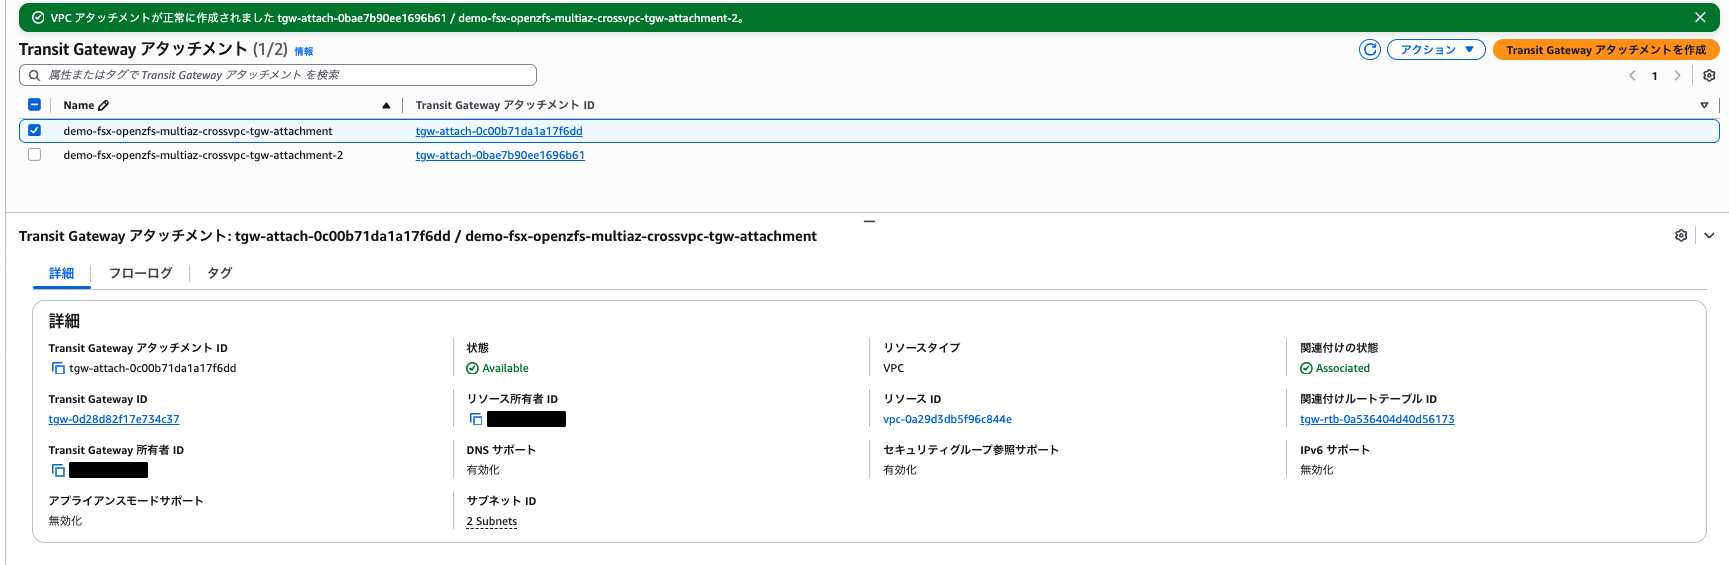Click the refresh icon button
1729x565 pixels.
[1369, 50]
